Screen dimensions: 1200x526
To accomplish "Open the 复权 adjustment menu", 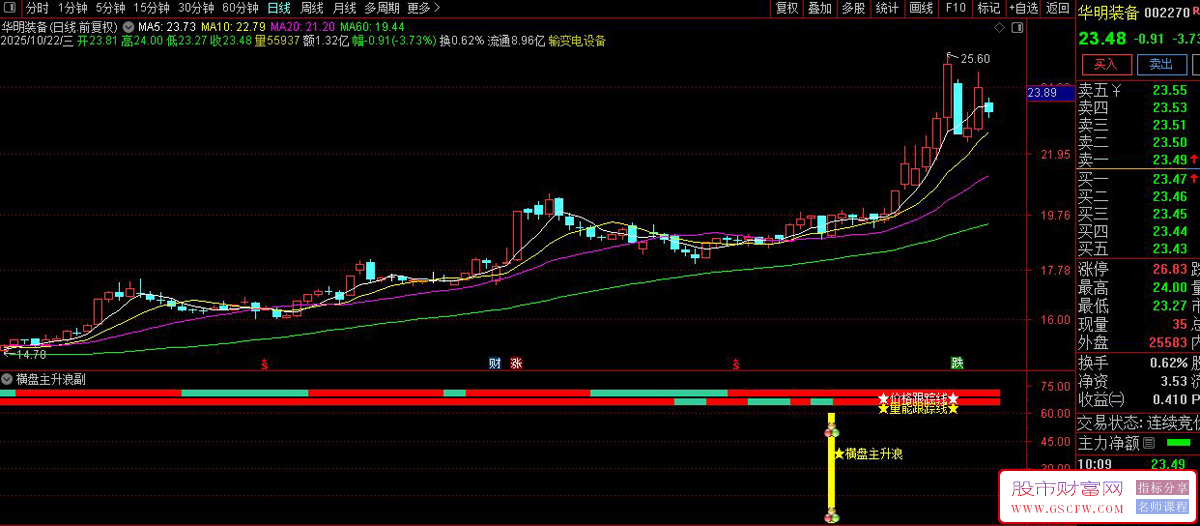I will (x=787, y=8).
